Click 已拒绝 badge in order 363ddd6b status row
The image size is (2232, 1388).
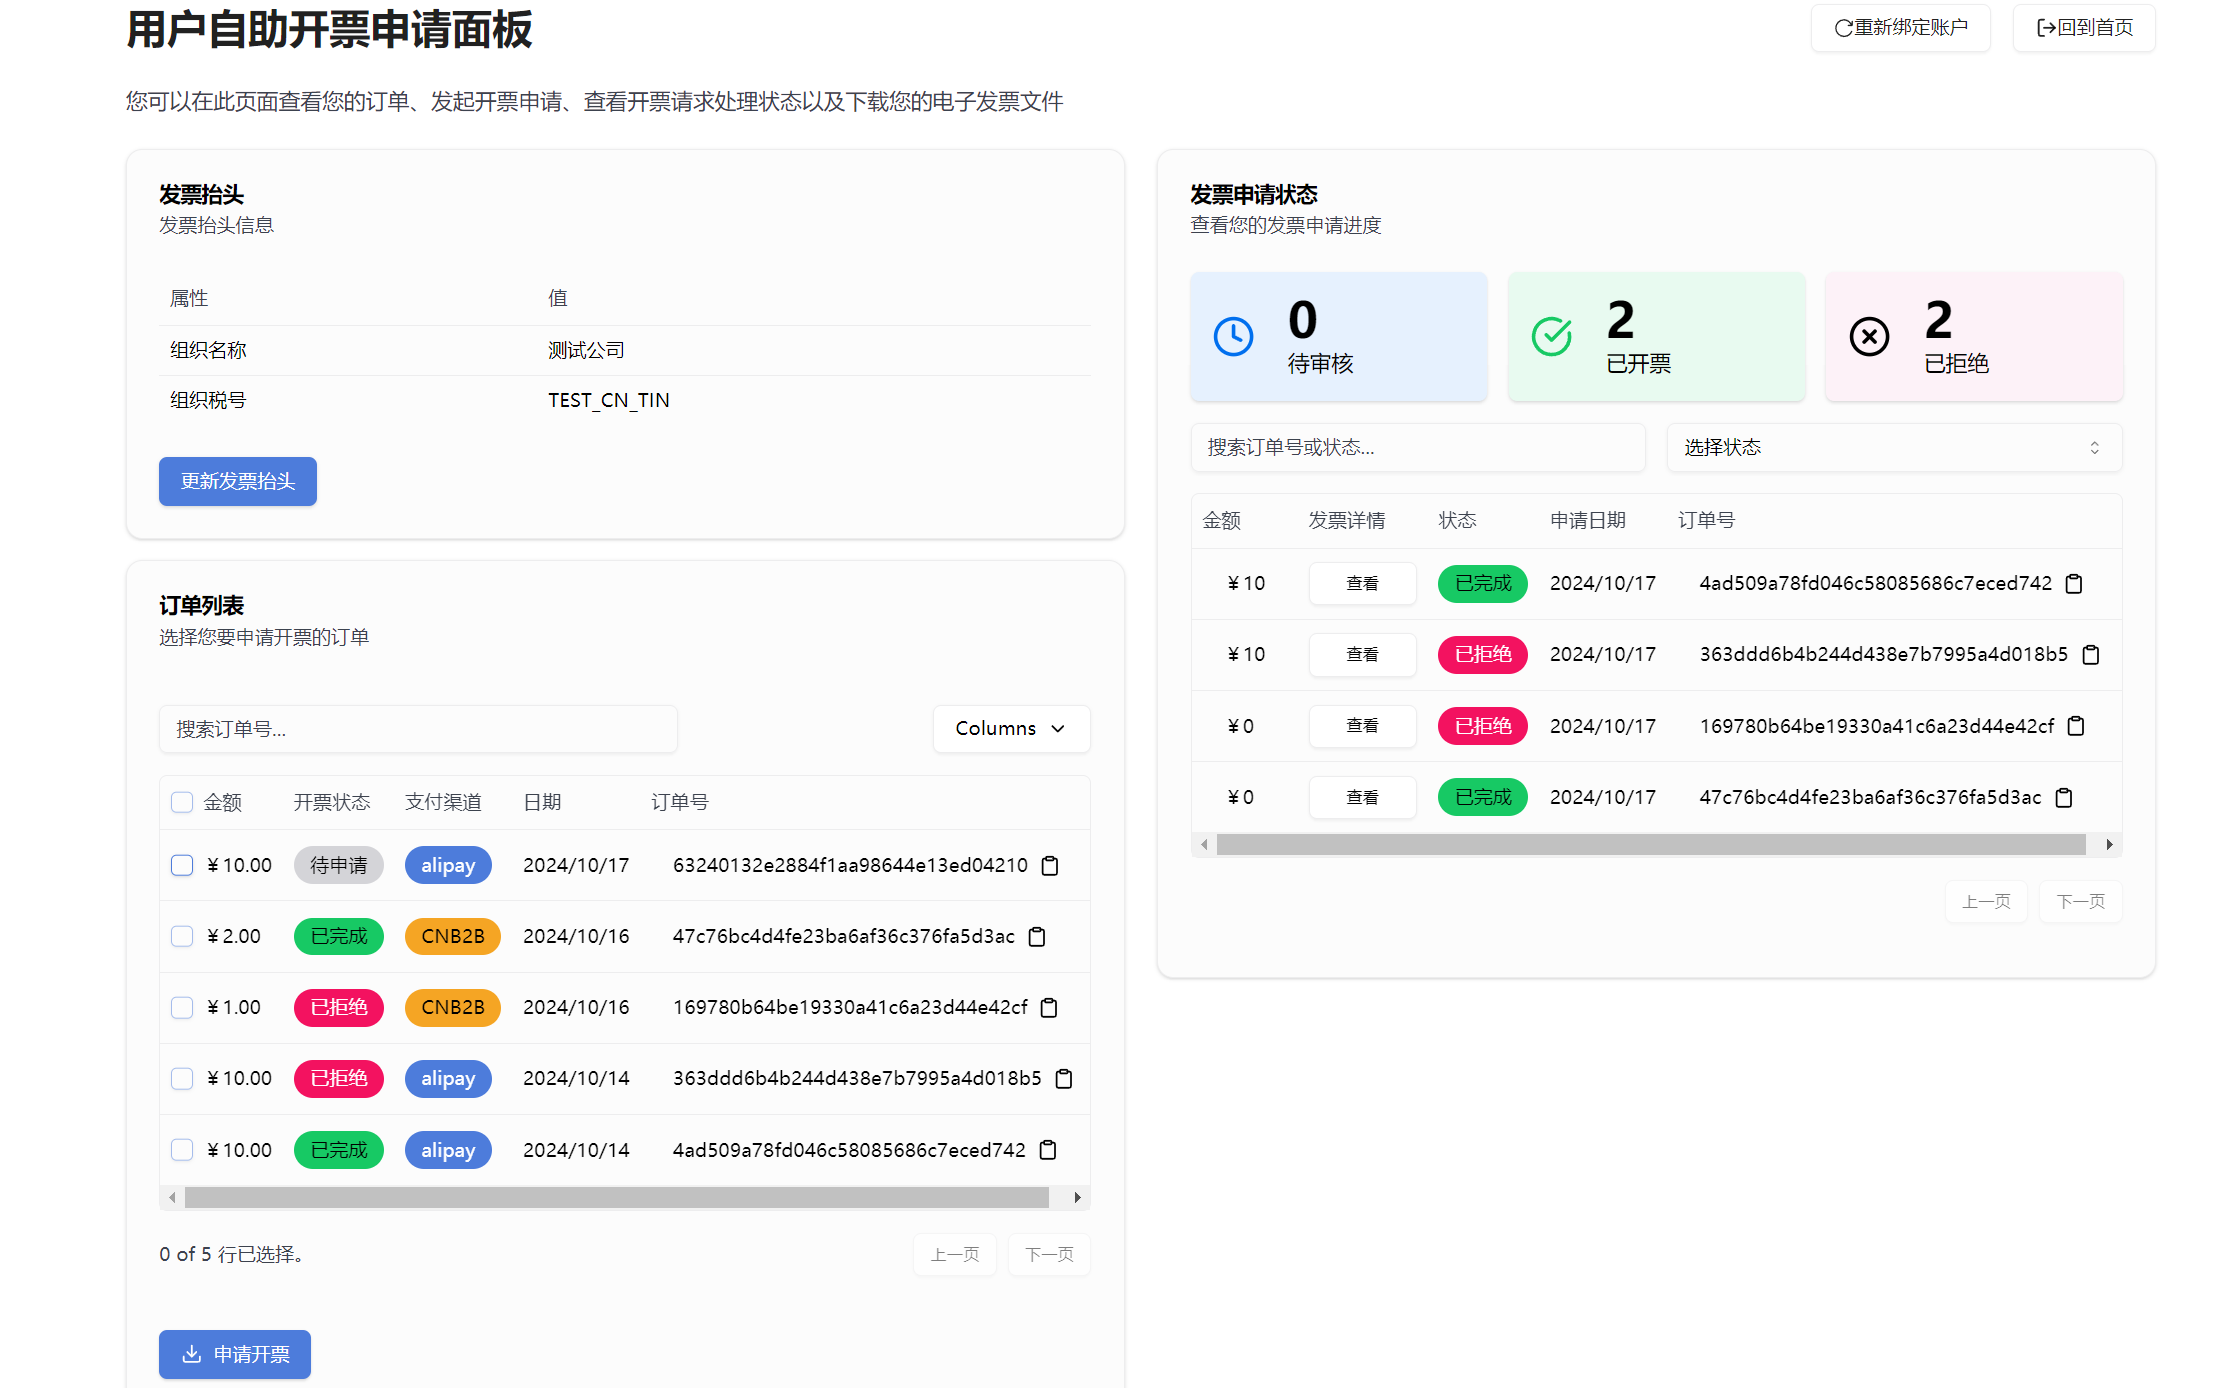[x=1483, y=655]
